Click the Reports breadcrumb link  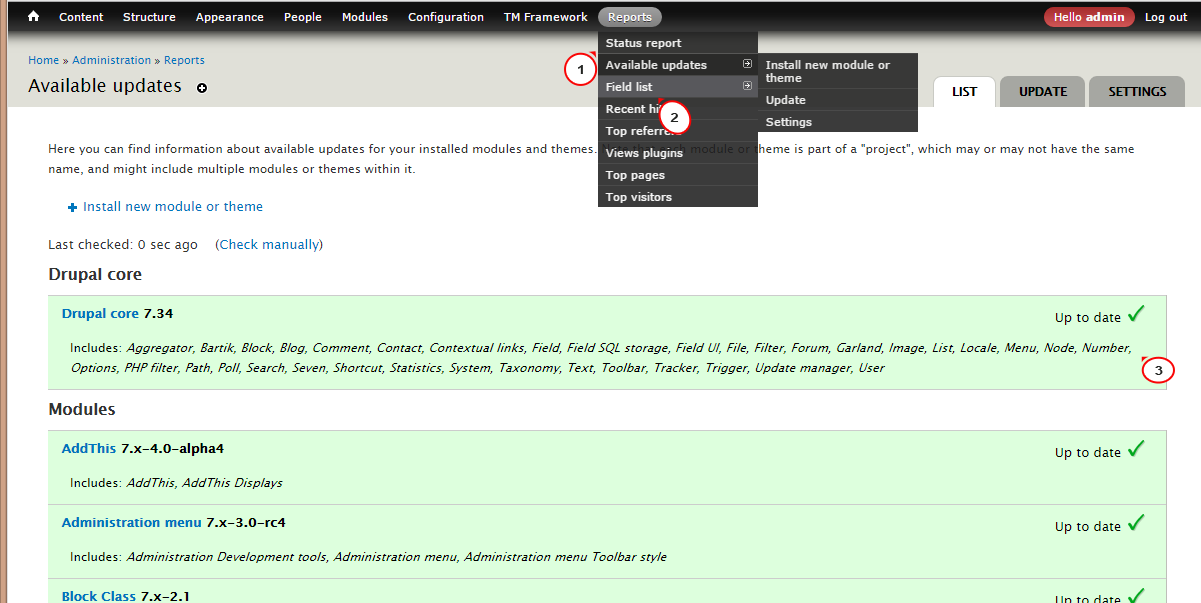coord(185,60)
